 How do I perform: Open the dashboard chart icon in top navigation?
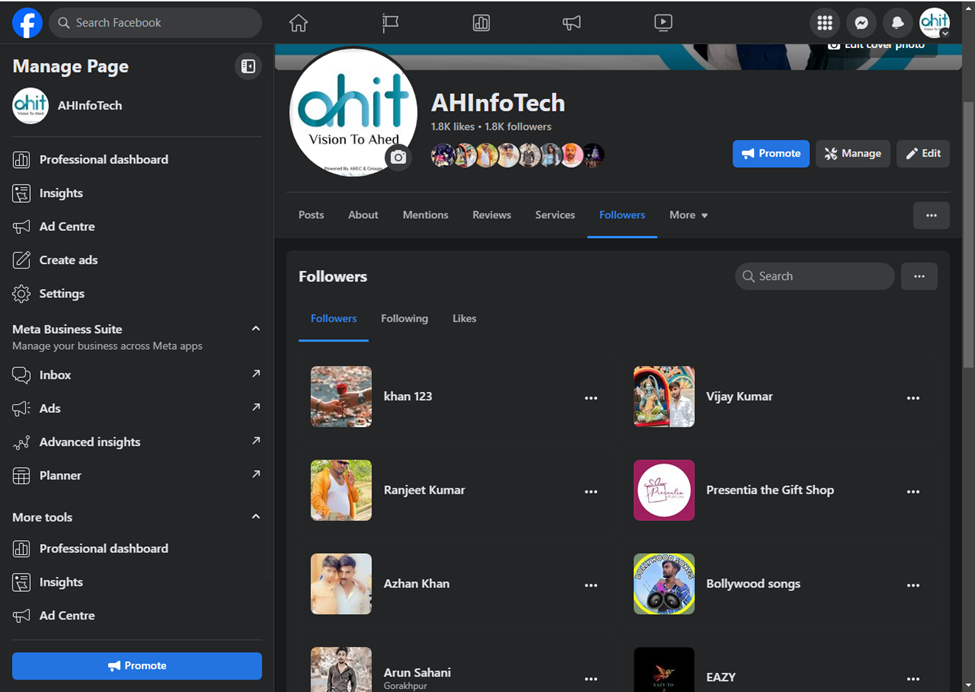[x=481, y=23]
